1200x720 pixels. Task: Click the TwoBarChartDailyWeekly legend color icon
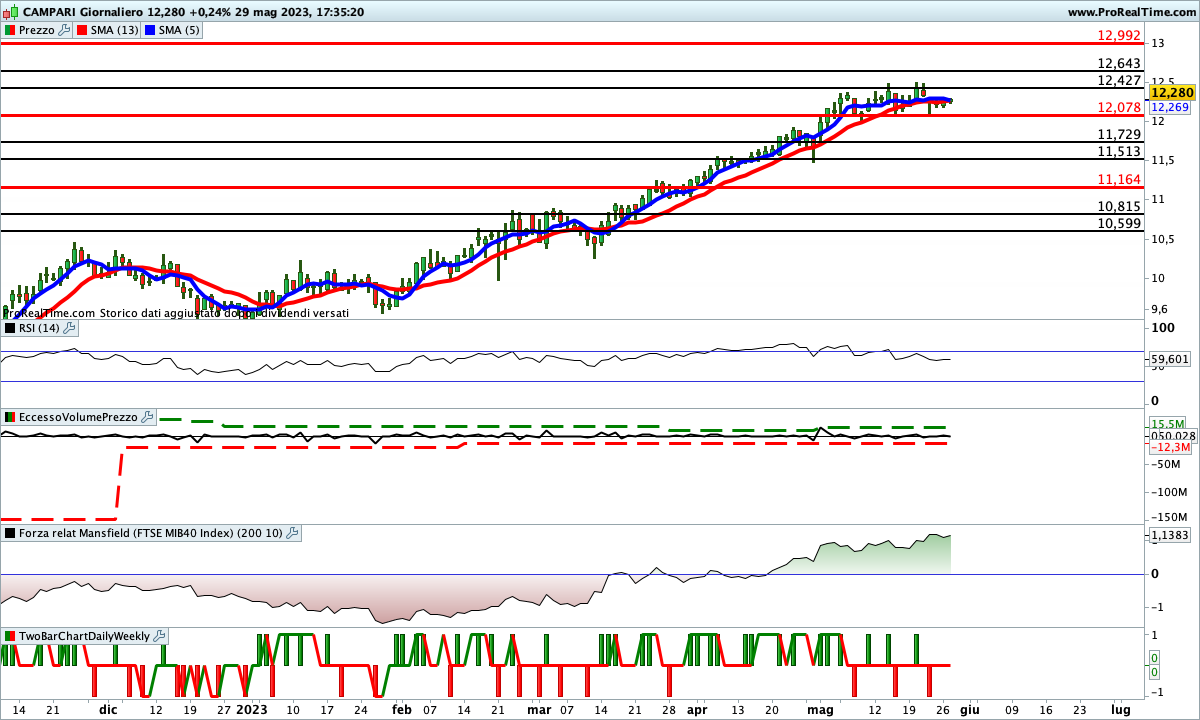[10, 635]
